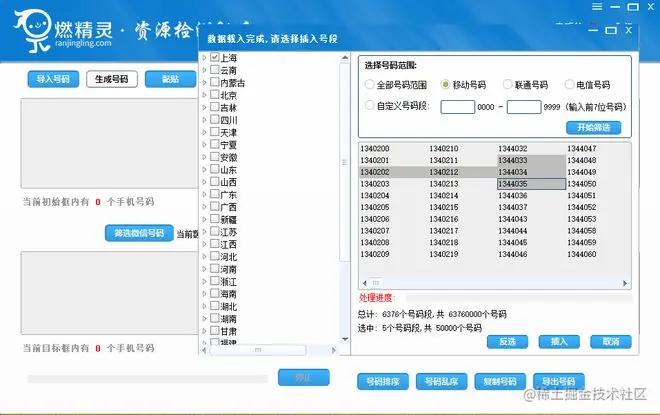Click the 停止 button

303,377
